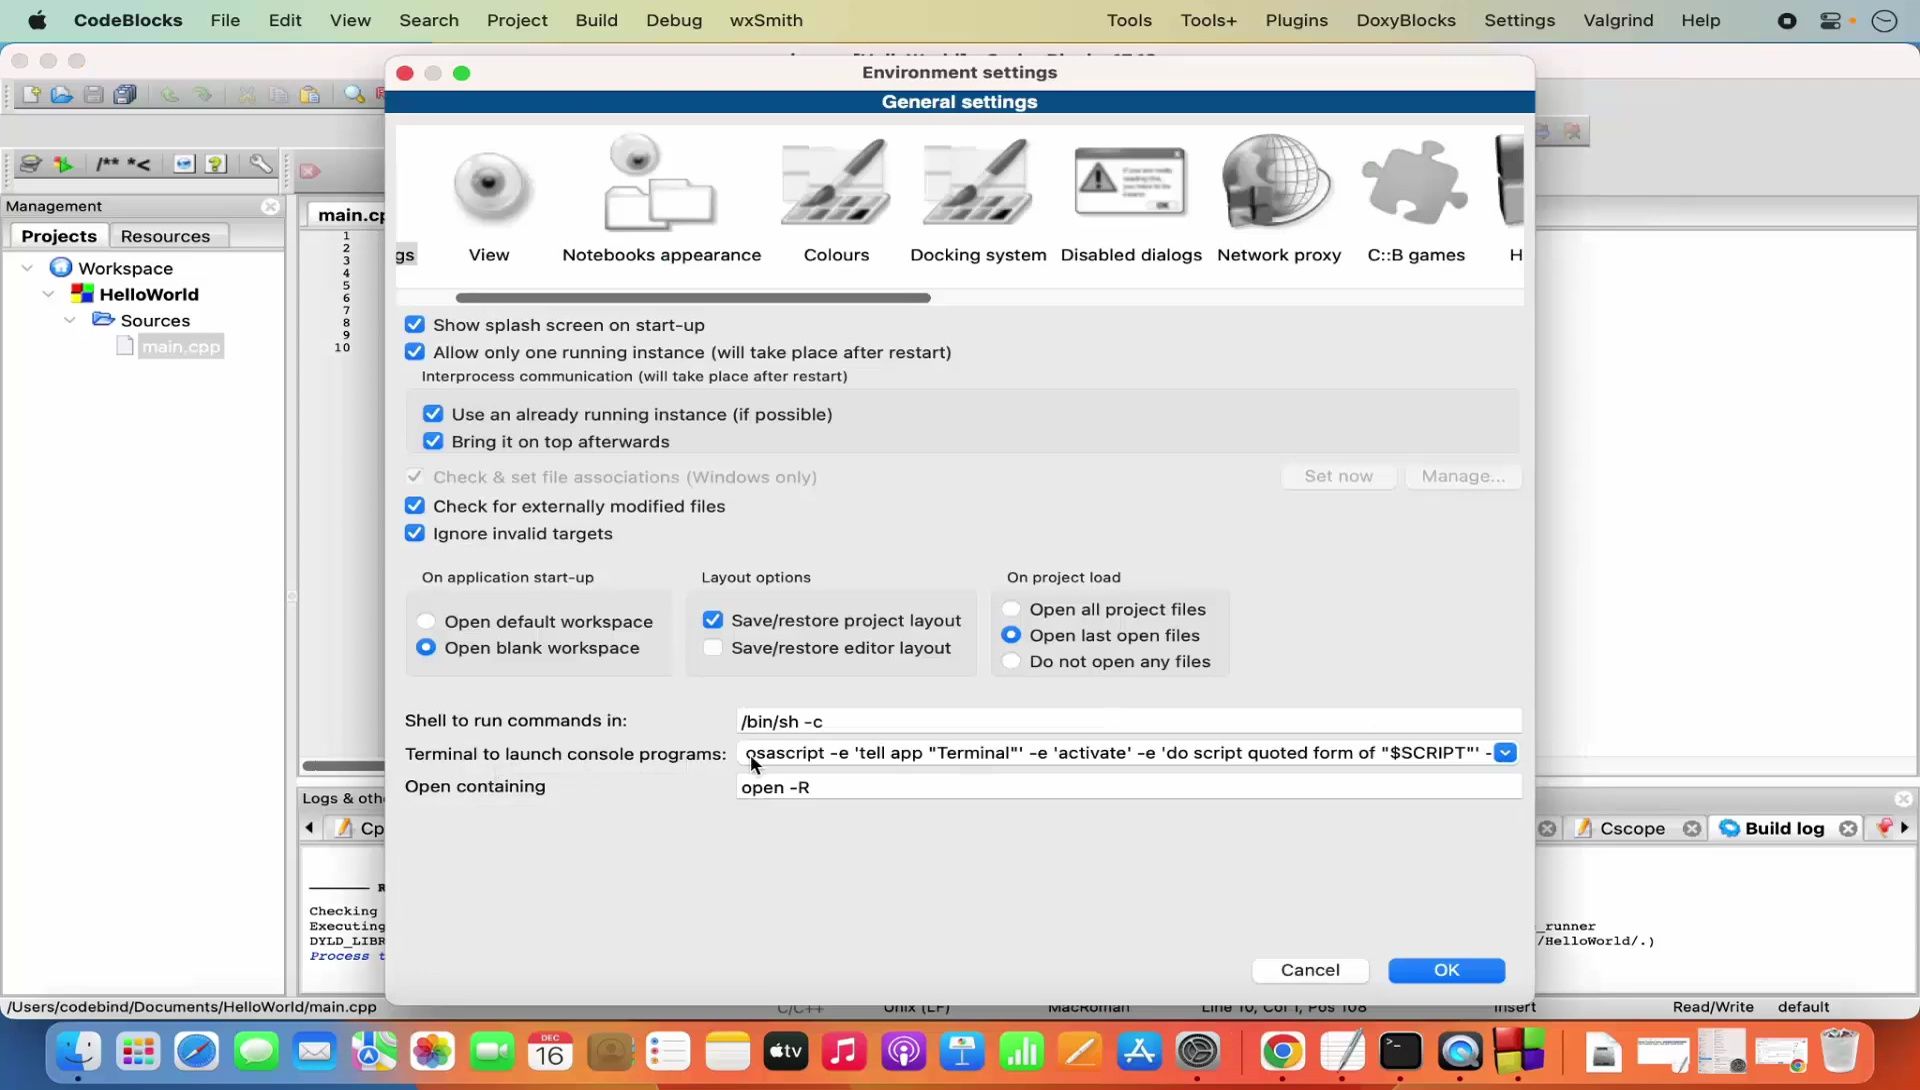Open the wxSmith menu
Screen dimensions: 1920x1090
tap(766, 20)
